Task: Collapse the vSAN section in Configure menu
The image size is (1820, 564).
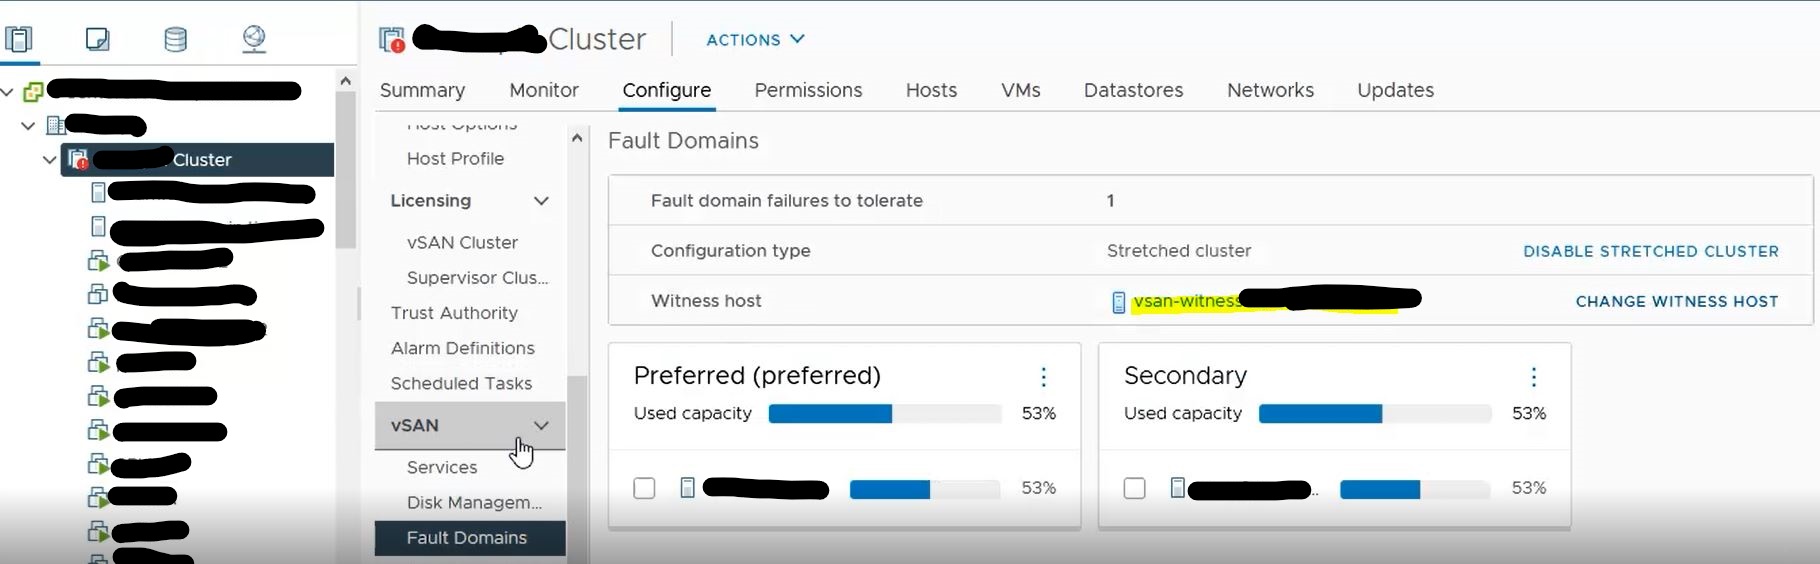Action: [541, 425]
